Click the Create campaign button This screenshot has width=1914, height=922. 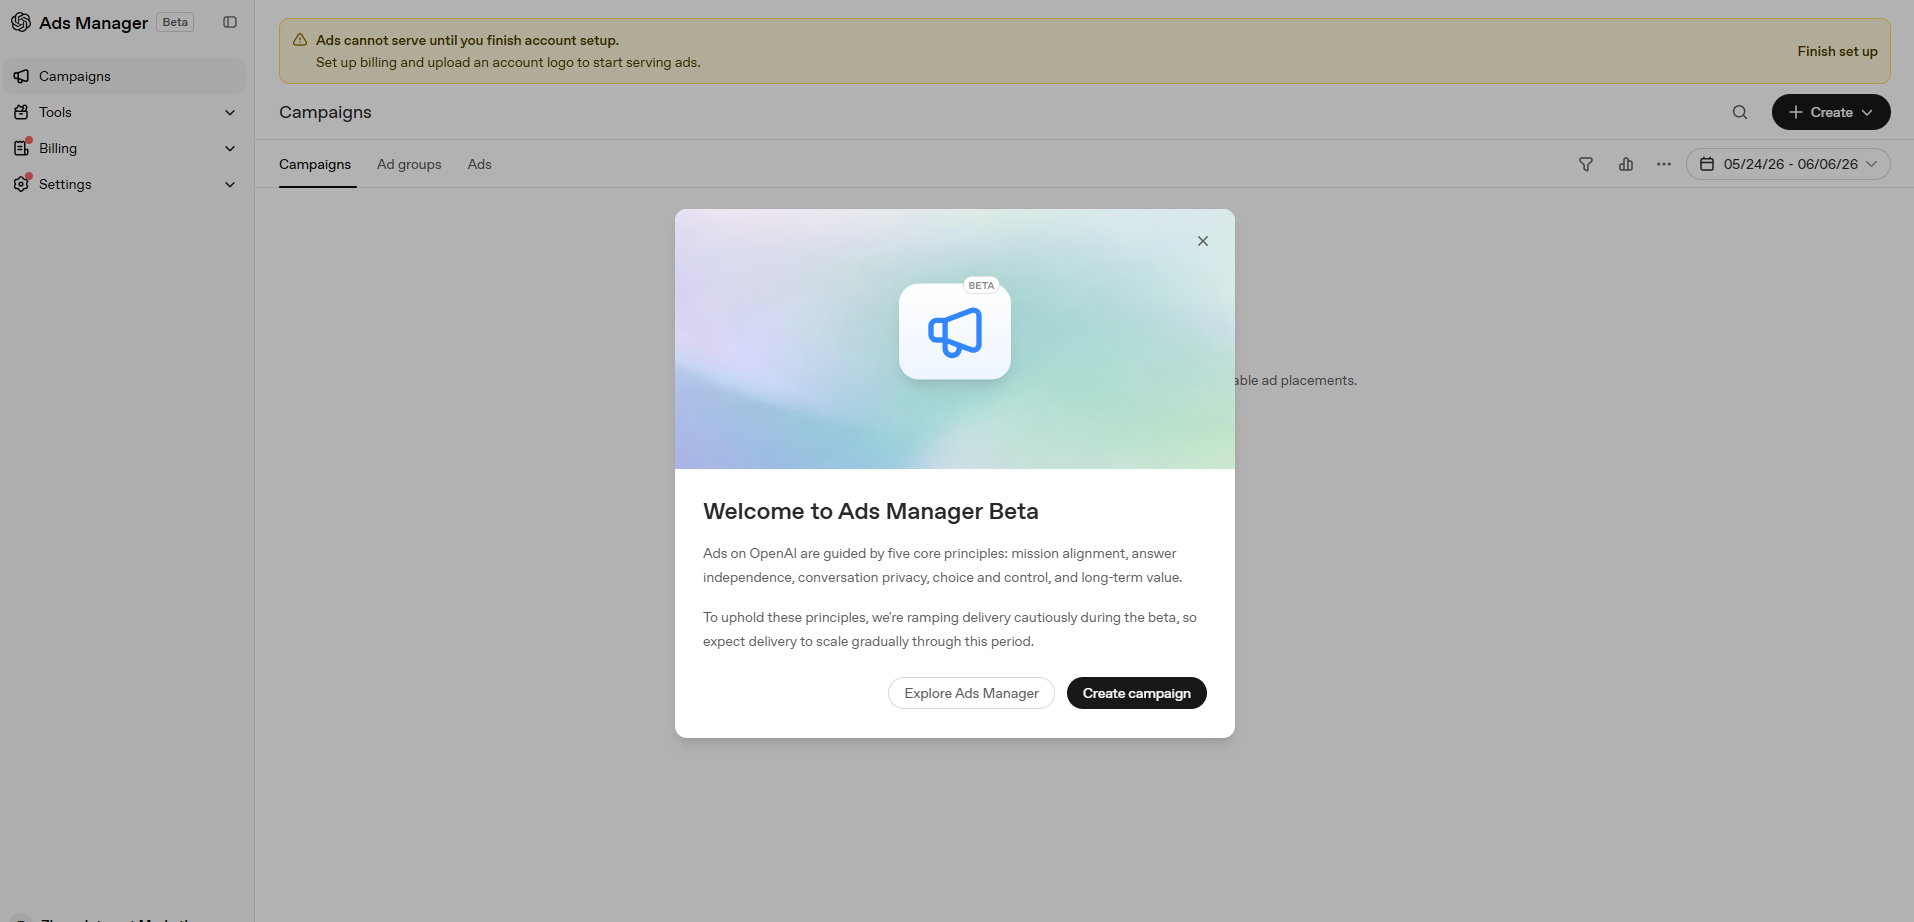click(x=1137, y=693)
